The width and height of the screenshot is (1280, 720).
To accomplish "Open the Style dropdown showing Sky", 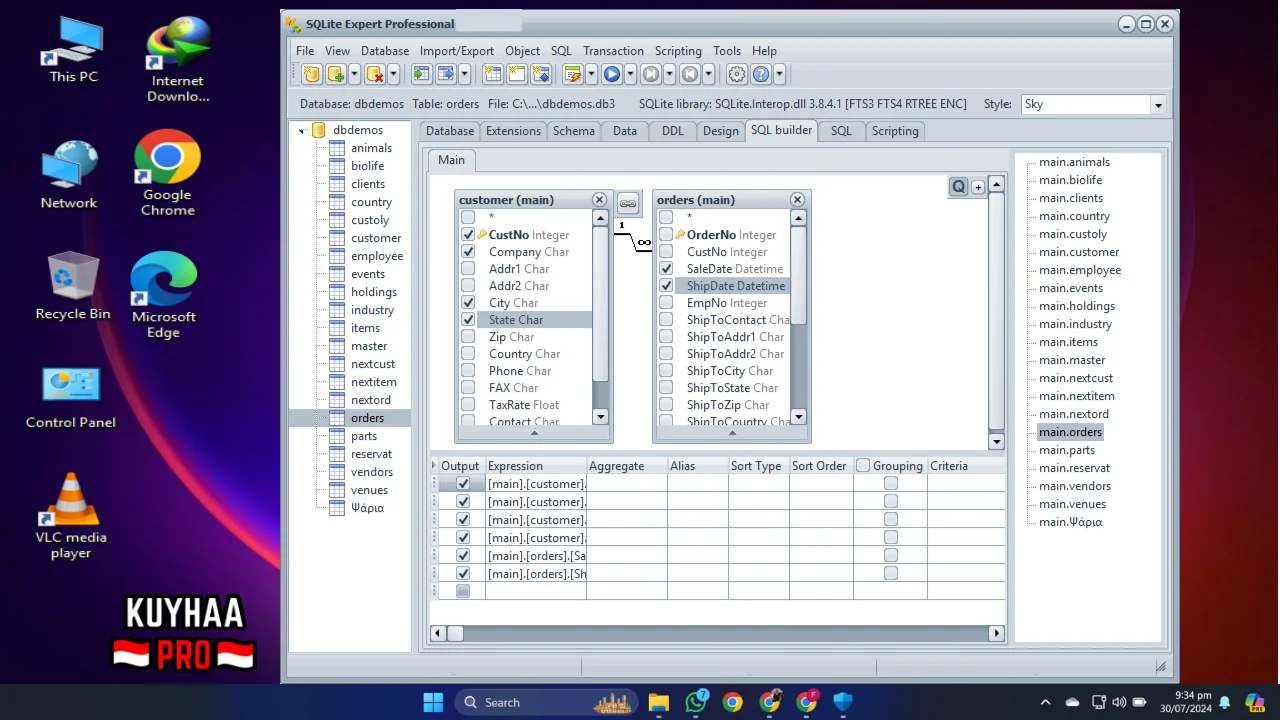I will pyautogui.click(x=1158, y=105).
